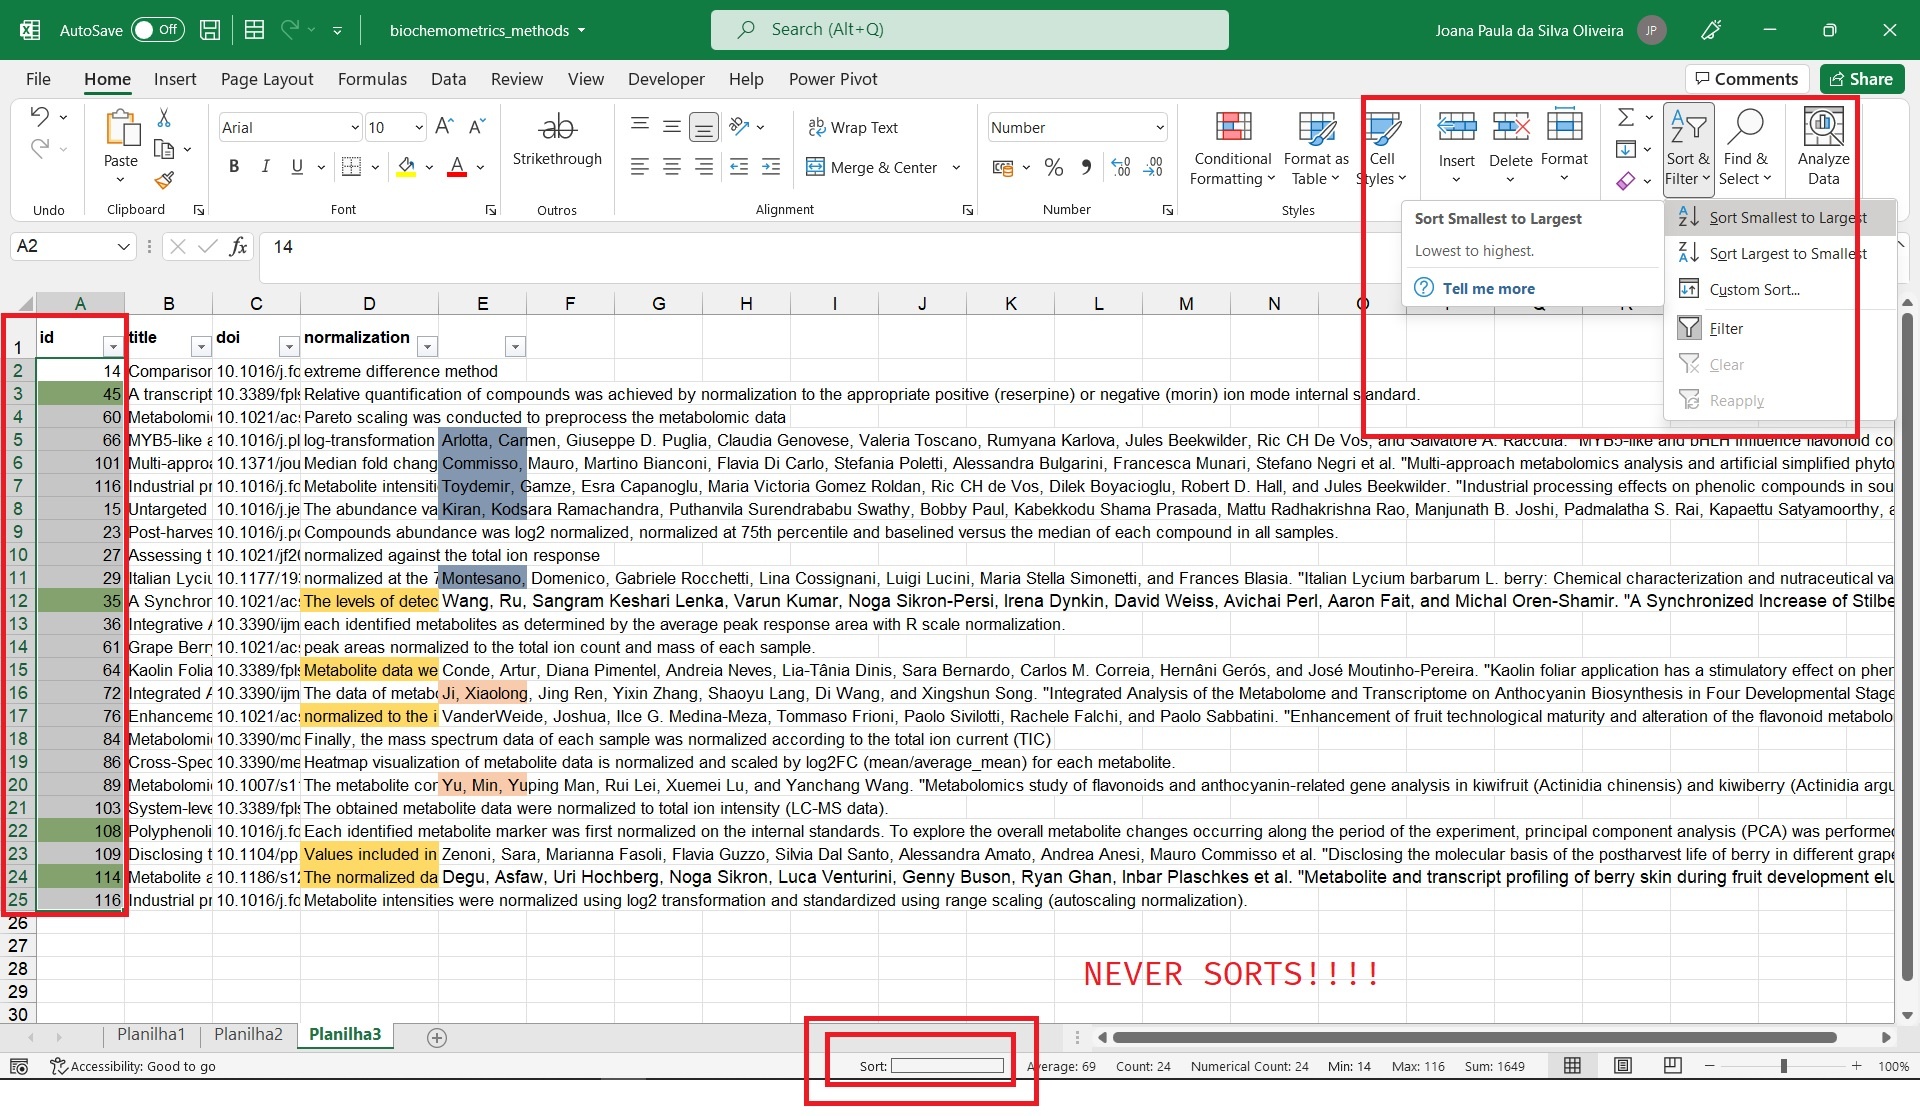Toggle the AutoSave switch

(x=158, y=30)
